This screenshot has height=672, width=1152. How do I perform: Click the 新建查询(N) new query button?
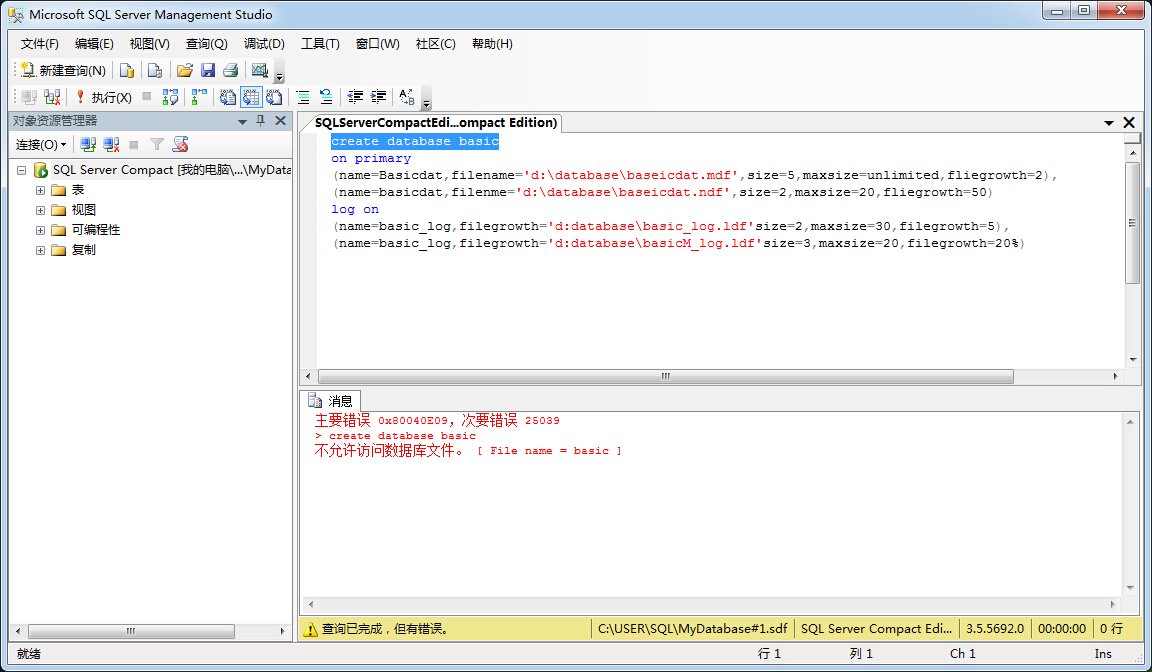[63, 71]
